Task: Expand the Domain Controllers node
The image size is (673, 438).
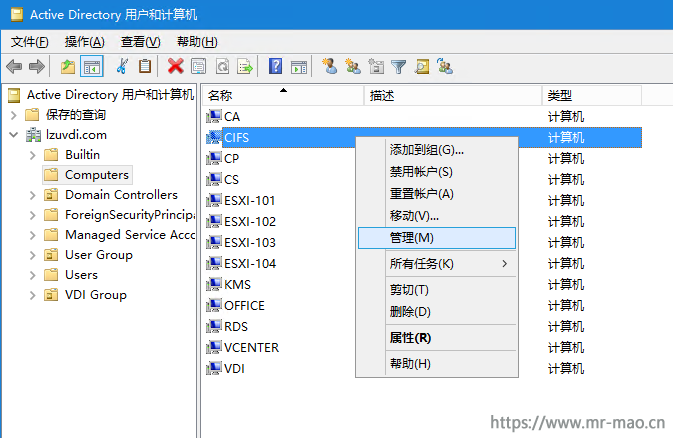Action: [x=33, y=195]
